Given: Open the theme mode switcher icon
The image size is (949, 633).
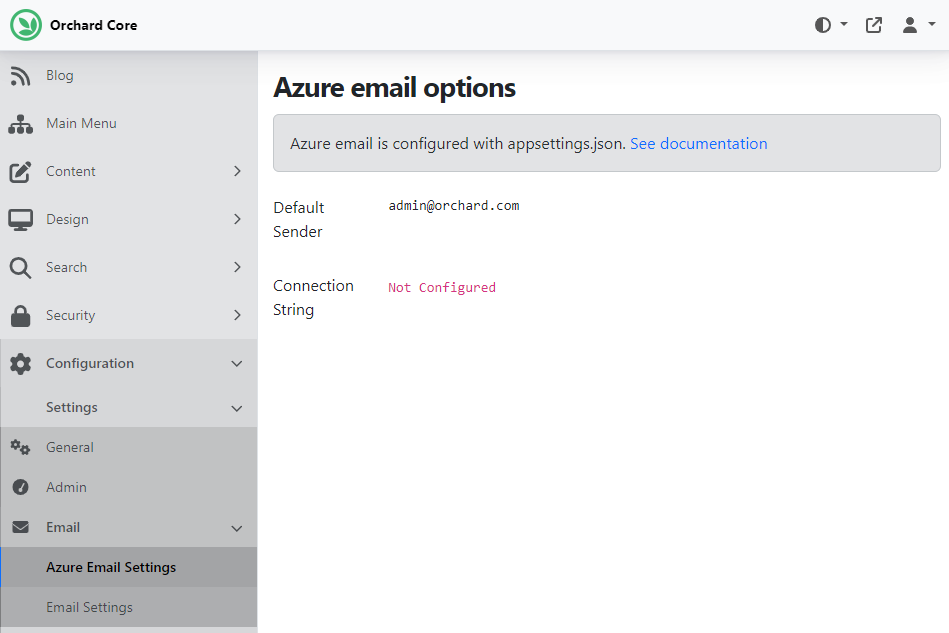Looking at the screenshot, I should (x=823, y=25).
